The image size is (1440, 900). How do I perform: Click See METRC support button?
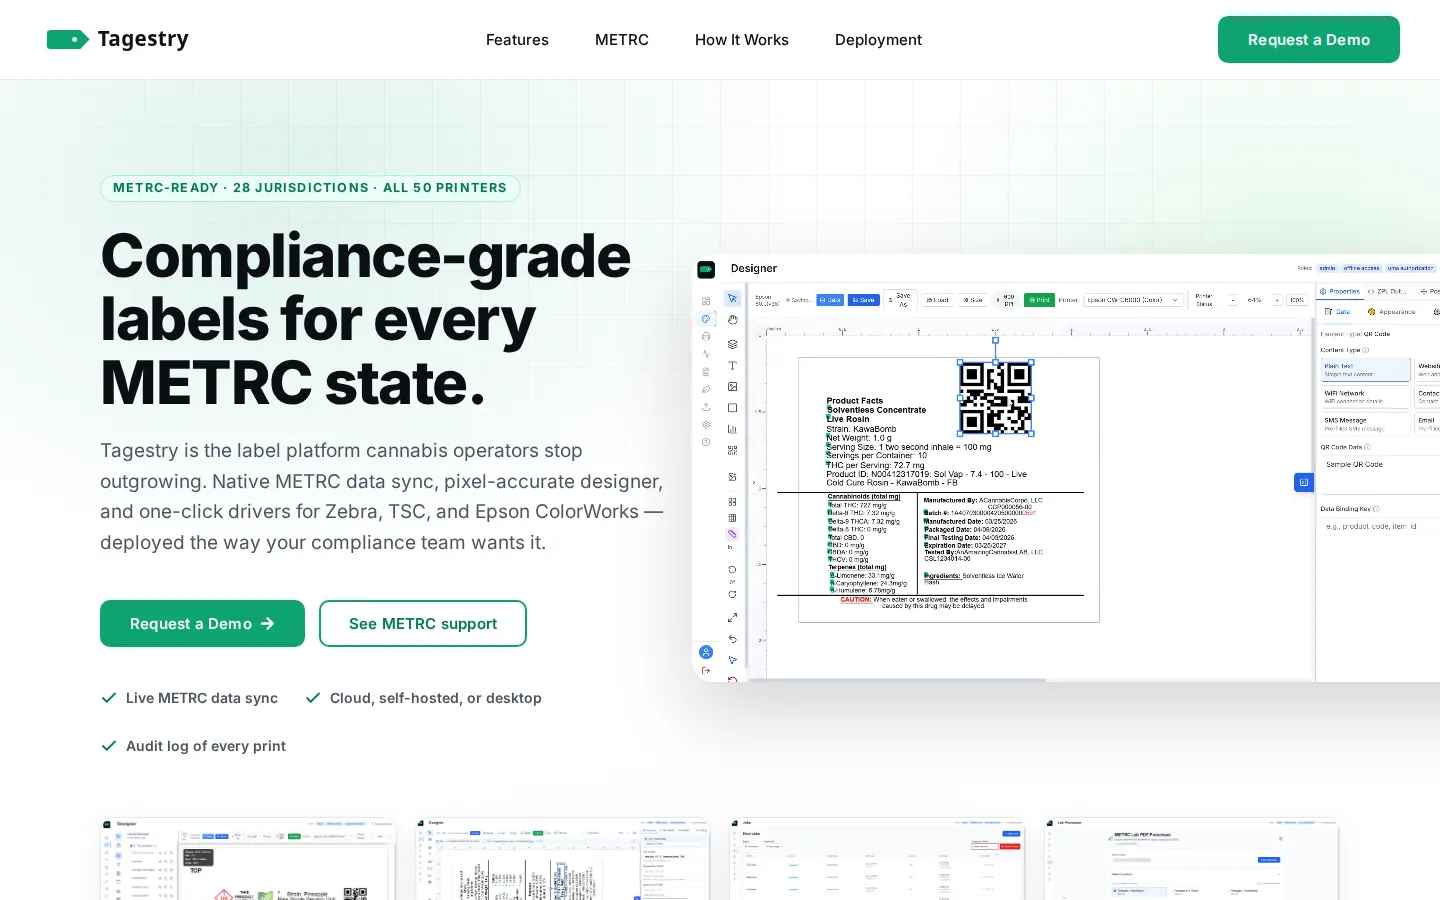pyautogui.click(x=423, y=623)
